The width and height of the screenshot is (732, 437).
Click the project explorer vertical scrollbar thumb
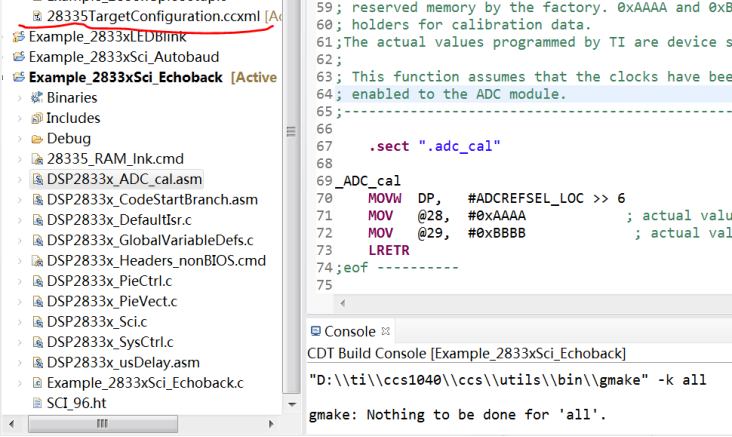[292, 196]
